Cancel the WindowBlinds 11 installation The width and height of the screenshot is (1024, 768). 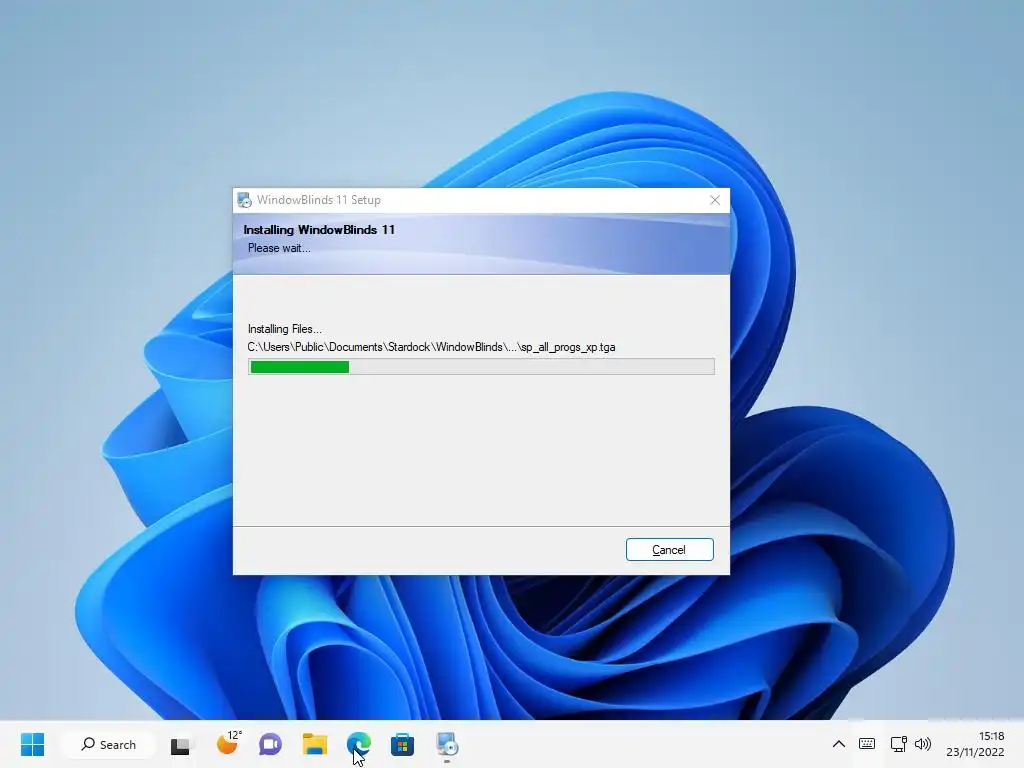pyautogui.click(x=669, y=549)
